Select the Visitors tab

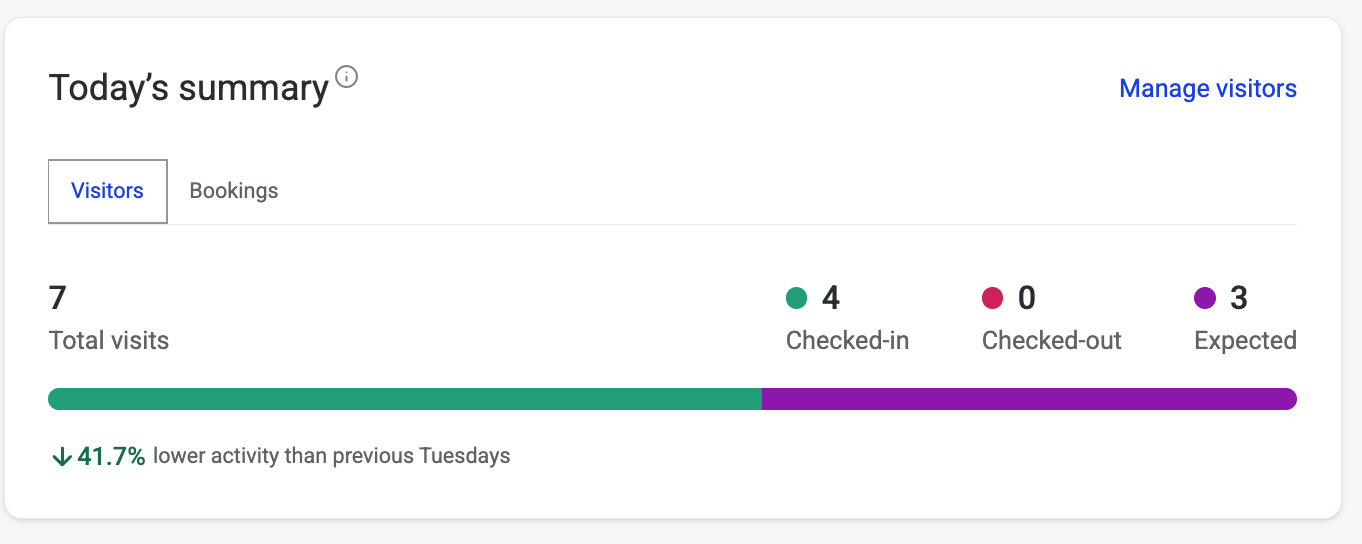tap(107, 190)
